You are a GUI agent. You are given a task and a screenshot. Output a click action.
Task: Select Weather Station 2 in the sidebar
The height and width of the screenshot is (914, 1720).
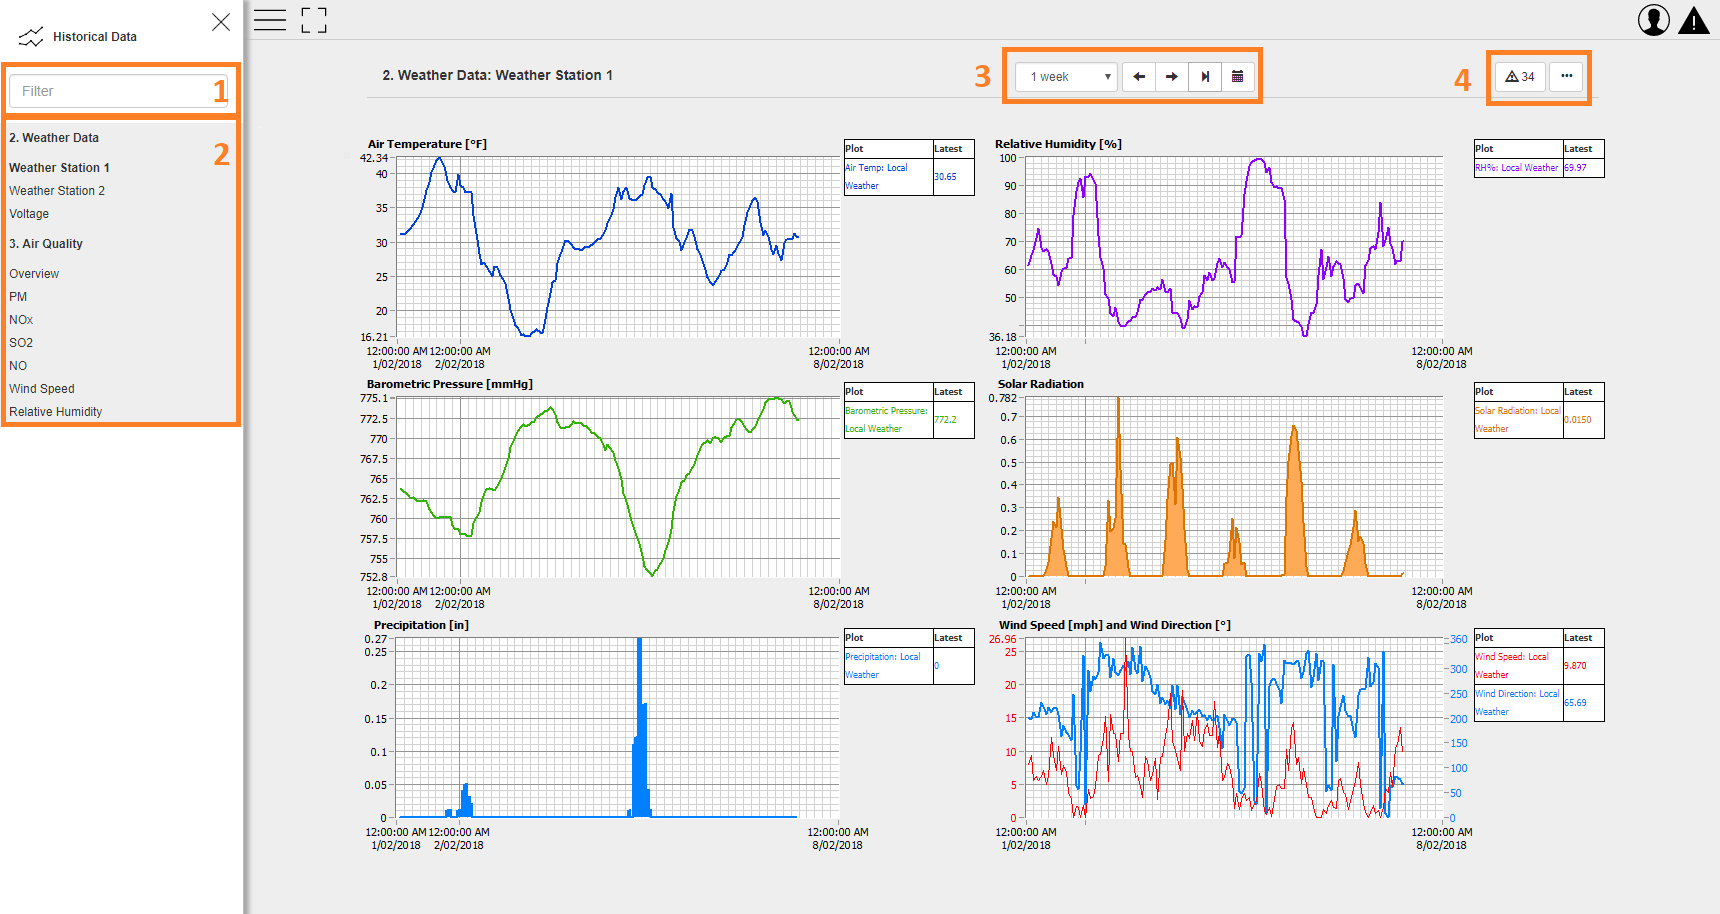[x=57, y=191]
